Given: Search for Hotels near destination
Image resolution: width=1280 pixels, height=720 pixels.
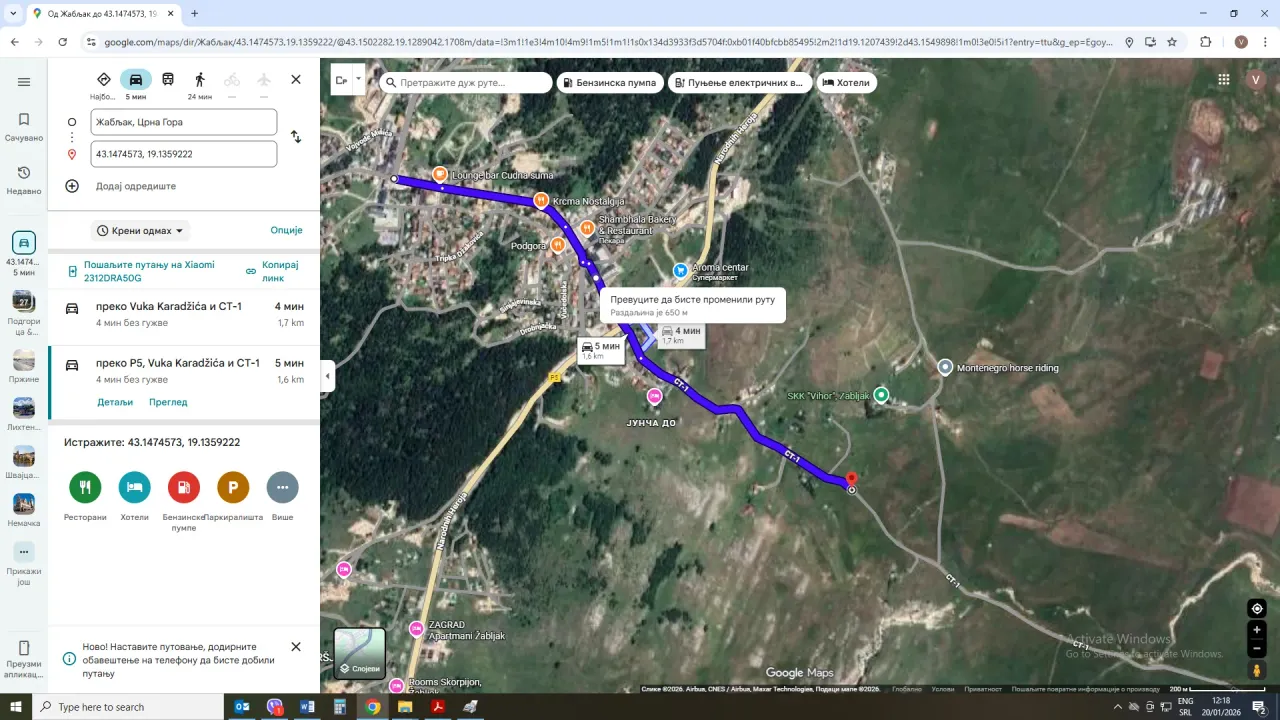Looking at the screenshot, I should (x=134, y=487).
